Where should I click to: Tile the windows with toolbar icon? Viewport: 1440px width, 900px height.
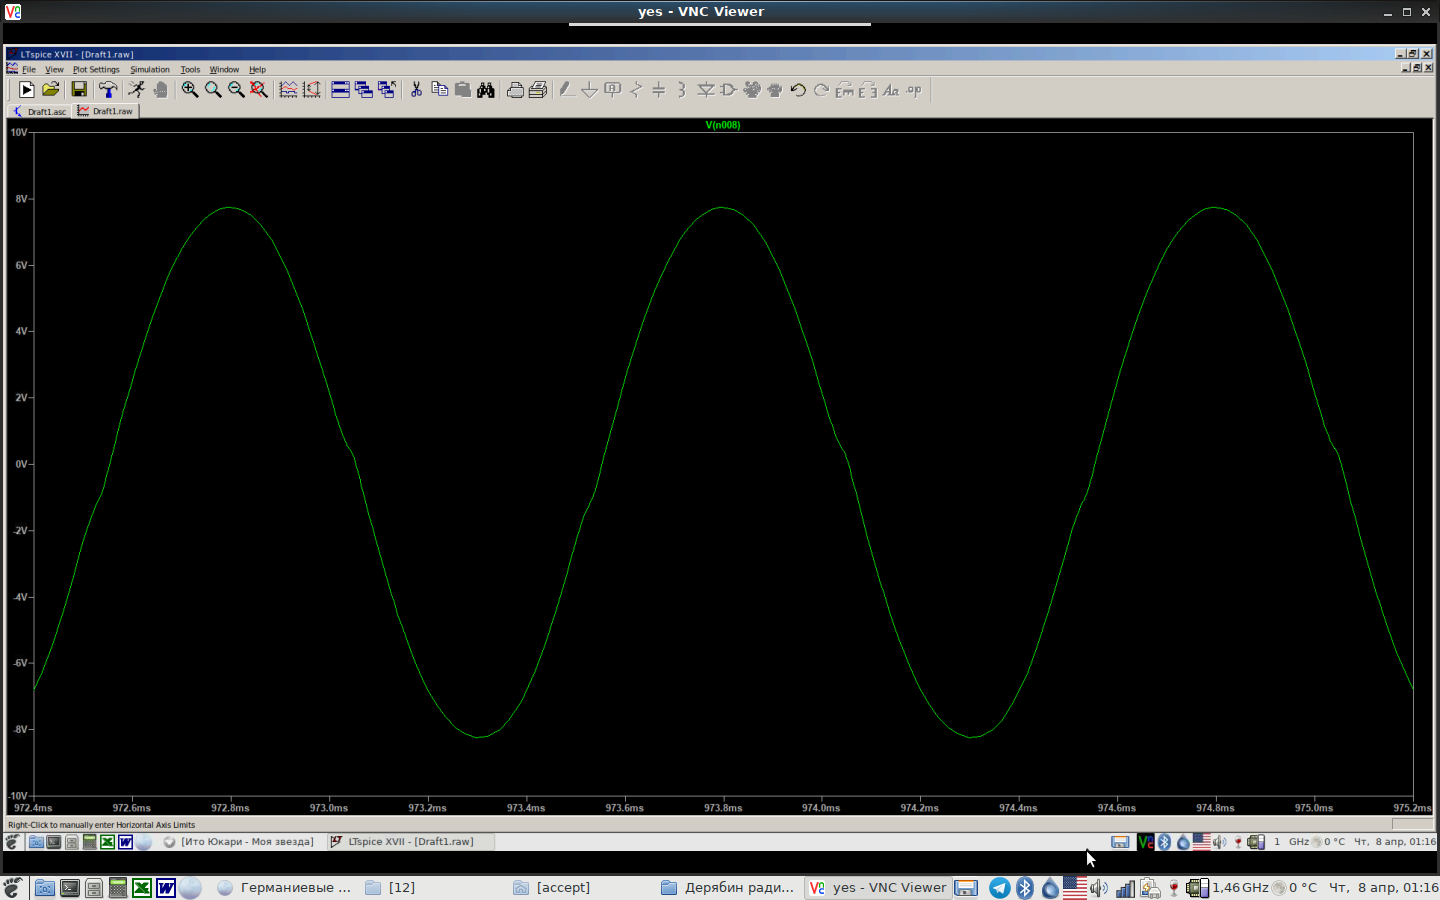pyautogui.click(x=340, y=90)
